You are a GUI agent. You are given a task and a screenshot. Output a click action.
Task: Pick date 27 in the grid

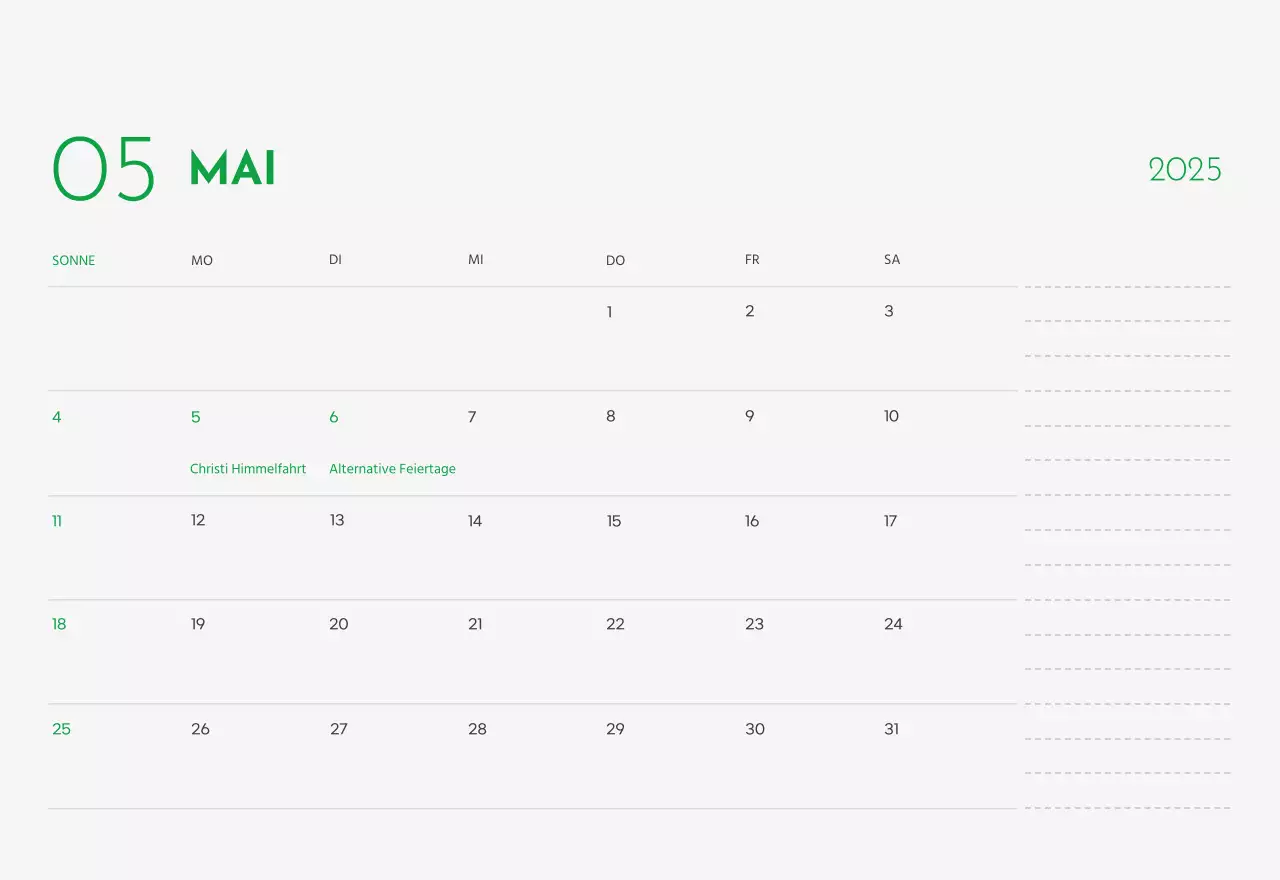tap(339, 729)
